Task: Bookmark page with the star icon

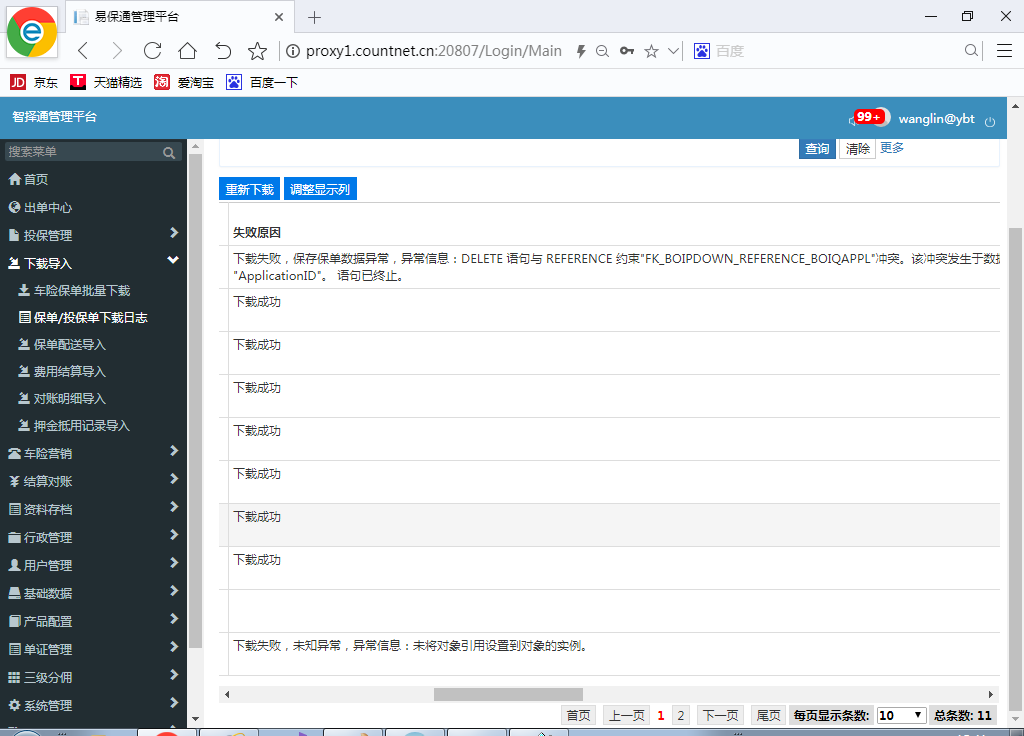Action: point(257,51)
